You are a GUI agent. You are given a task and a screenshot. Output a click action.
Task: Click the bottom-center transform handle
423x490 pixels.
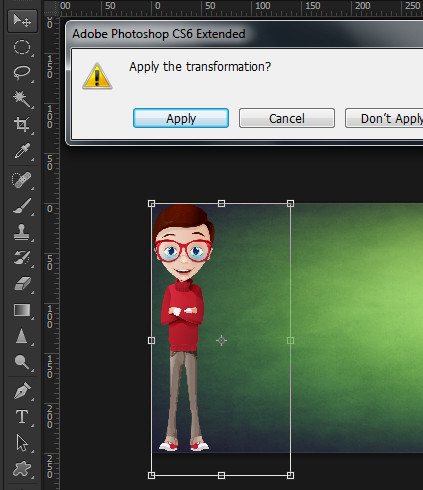tap(221, 475)
